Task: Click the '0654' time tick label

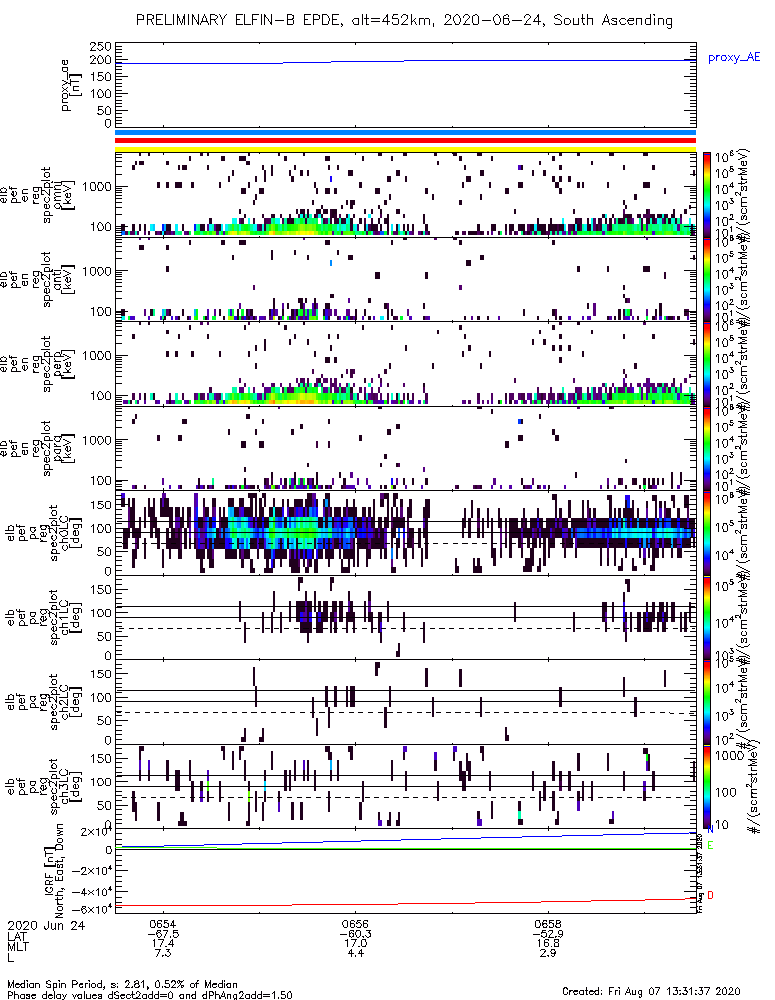Action: tap(163, 924)
